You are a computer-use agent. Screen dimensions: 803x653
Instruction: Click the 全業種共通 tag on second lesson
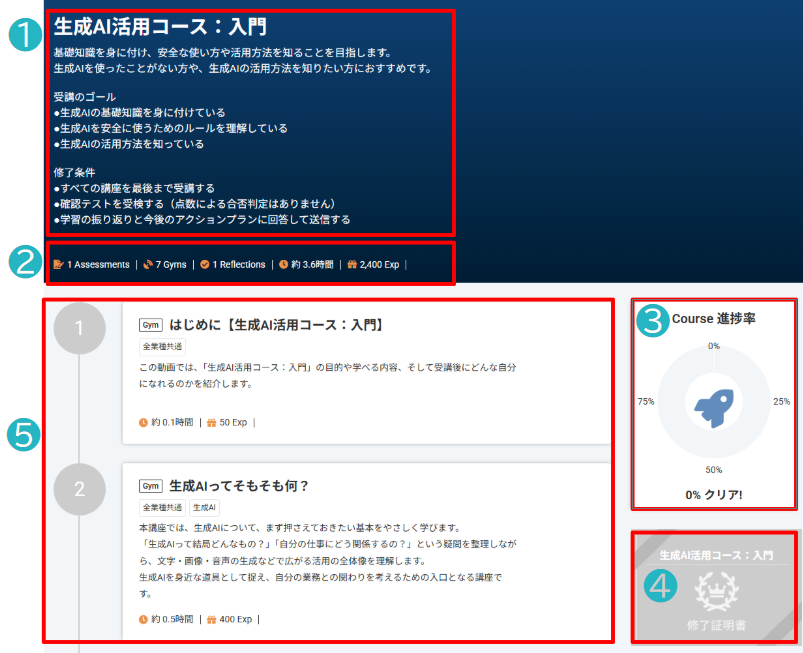point(162,508)
